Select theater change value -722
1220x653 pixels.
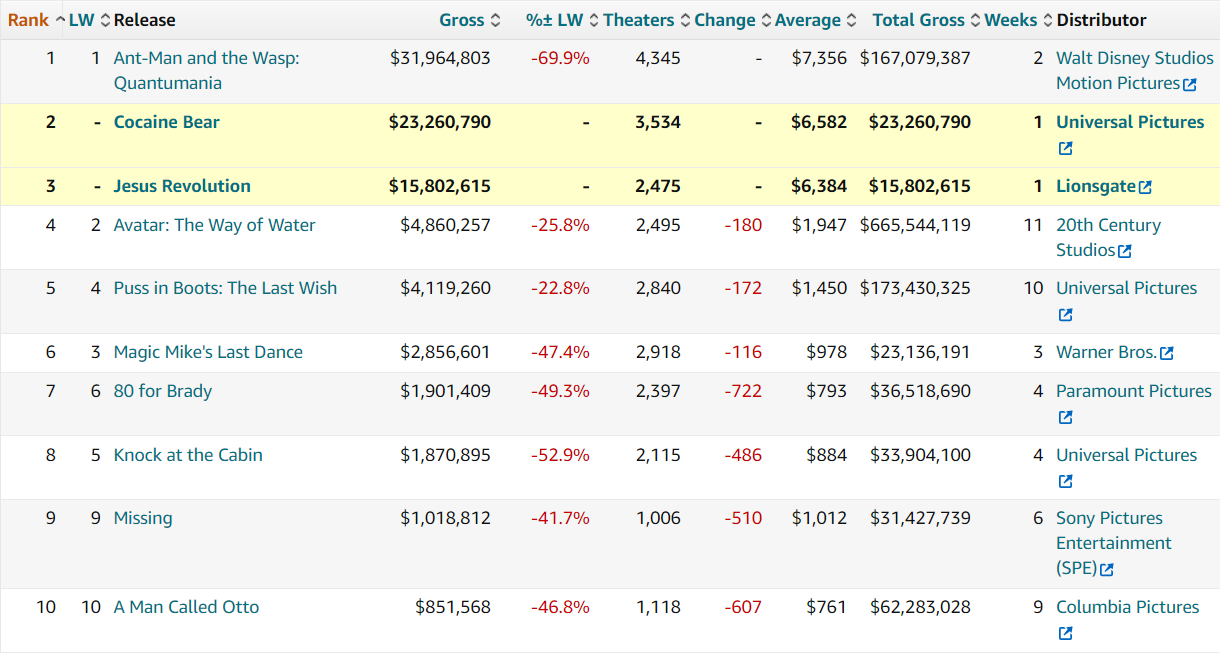pos(743,391)
